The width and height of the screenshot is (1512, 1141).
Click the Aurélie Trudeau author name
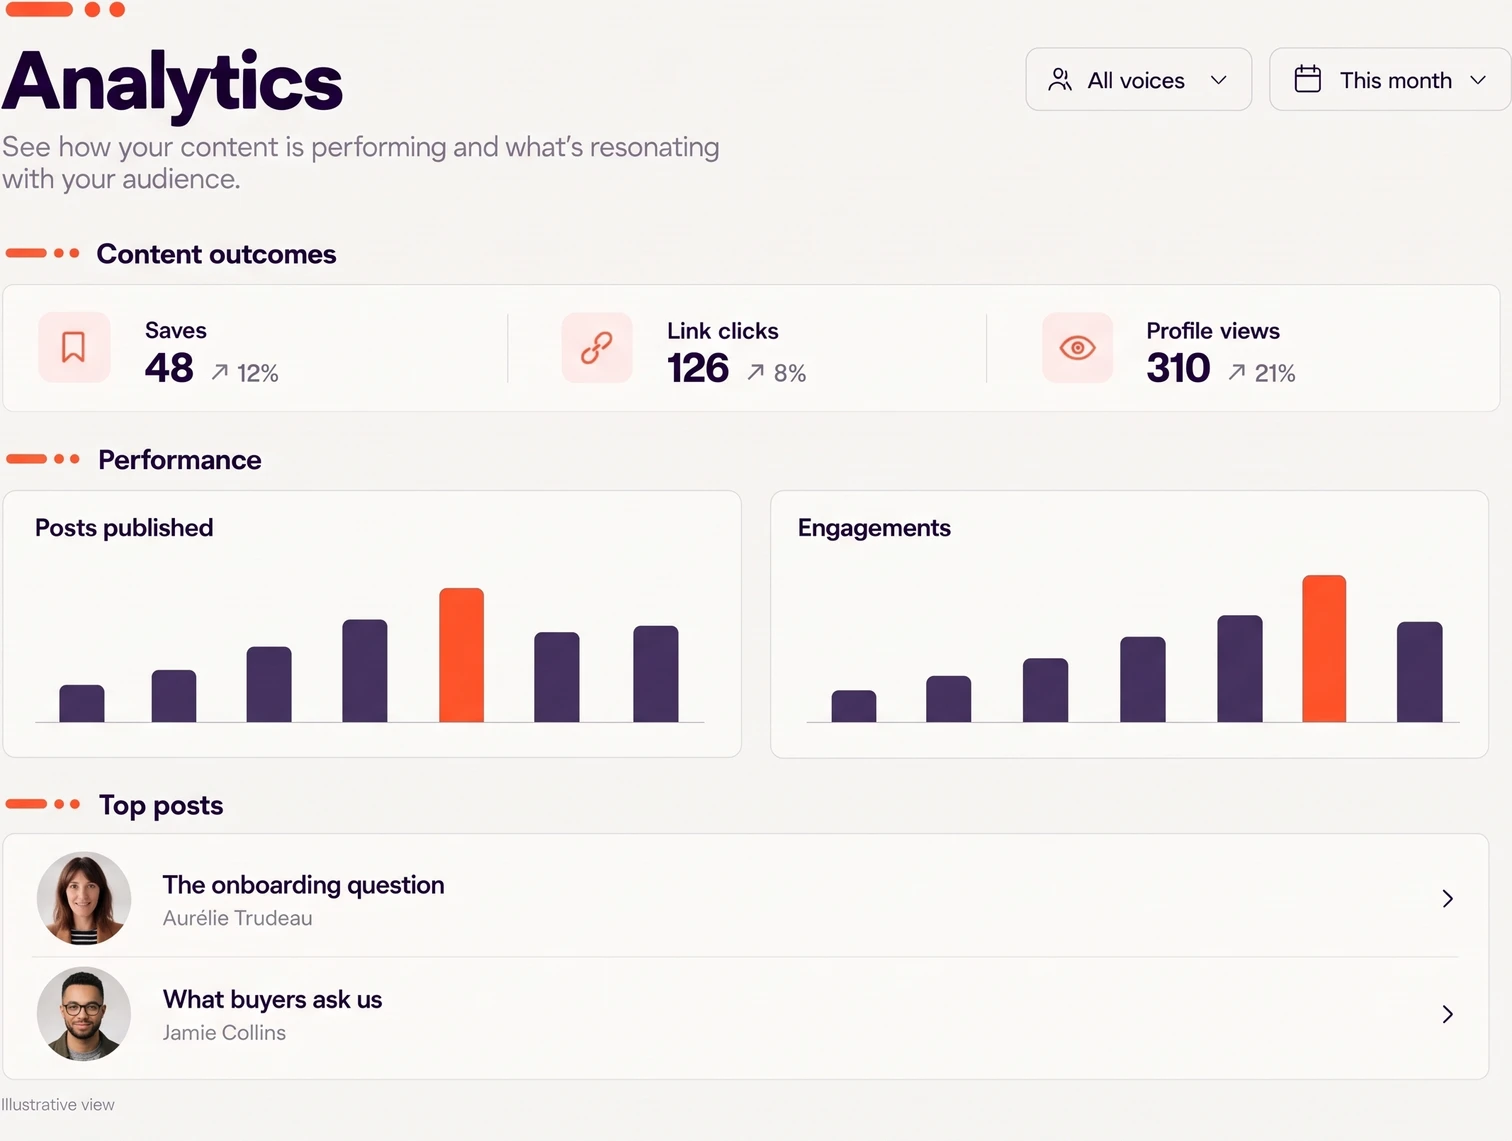[238, 918]
